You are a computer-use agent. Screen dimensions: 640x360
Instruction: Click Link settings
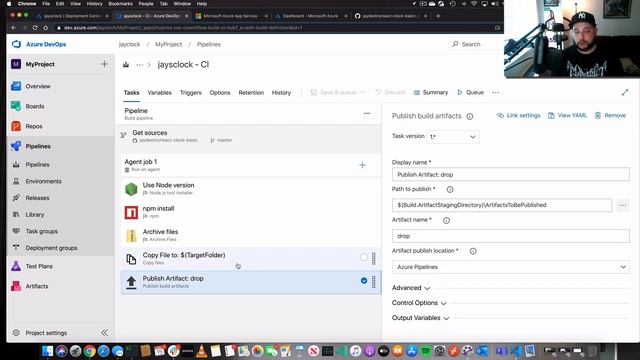pyautogui.click(x=518, y=116)
